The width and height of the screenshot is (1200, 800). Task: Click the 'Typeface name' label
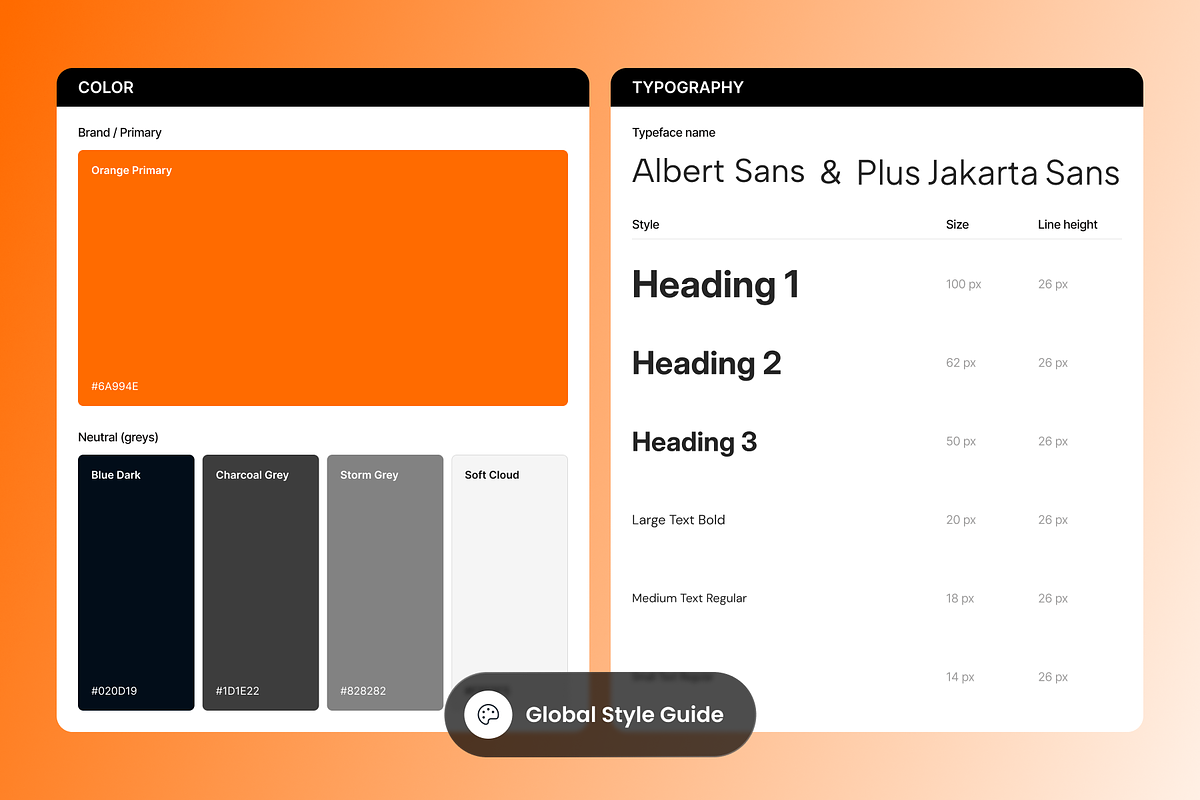tap(674, 132)
